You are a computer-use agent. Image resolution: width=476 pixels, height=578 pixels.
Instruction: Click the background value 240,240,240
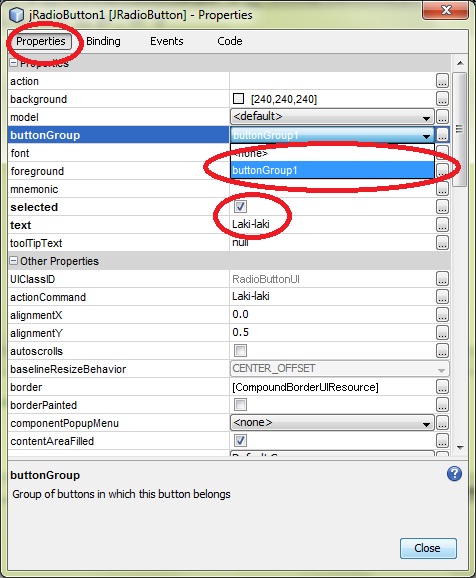[284, 99]
